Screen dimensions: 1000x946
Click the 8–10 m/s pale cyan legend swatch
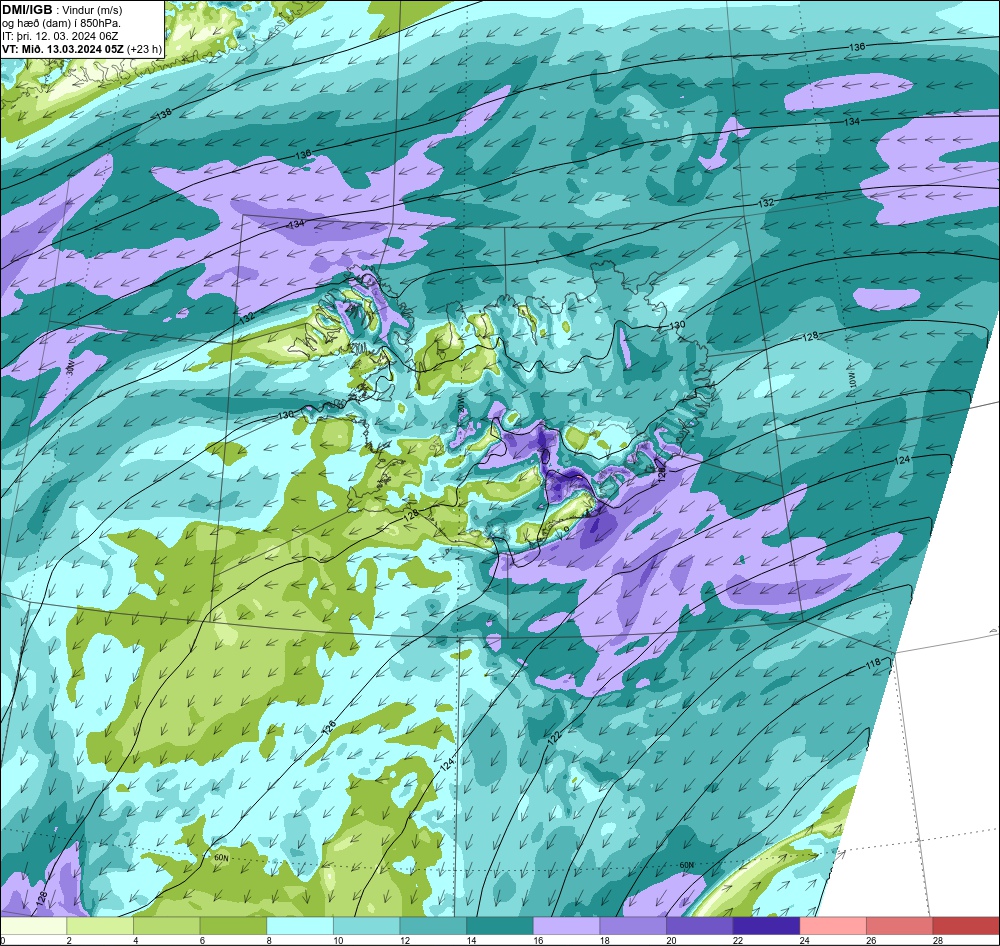(300, 926)
